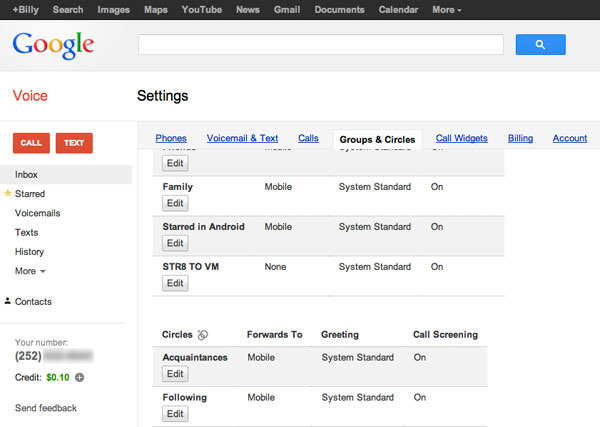Expand More in the left sidebar
The image size is (600, 427).
[30, 271]
